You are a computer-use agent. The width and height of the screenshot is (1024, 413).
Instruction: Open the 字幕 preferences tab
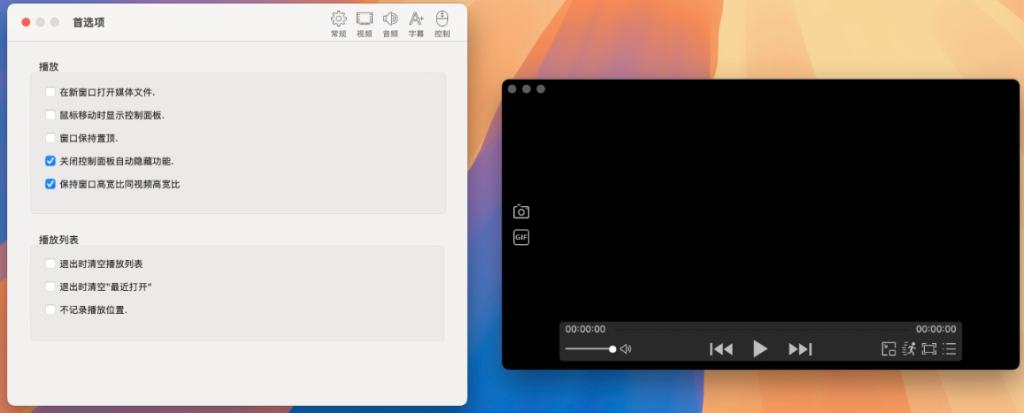416,23
